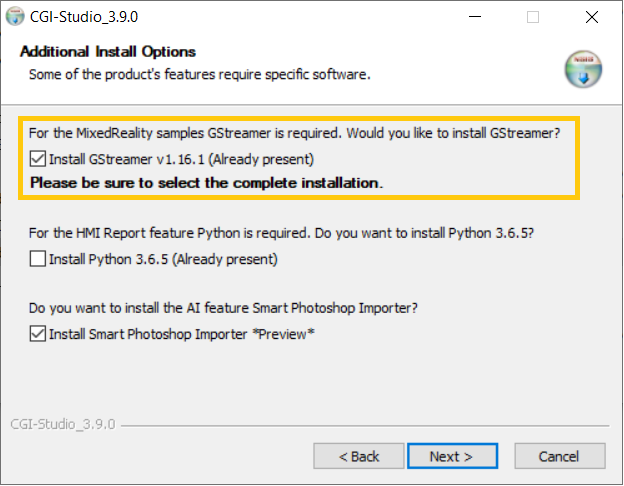Minimize the CGI-Studio_3.9.0 installer window
This screenshot has width=624, height=486.
click(474, 17)
